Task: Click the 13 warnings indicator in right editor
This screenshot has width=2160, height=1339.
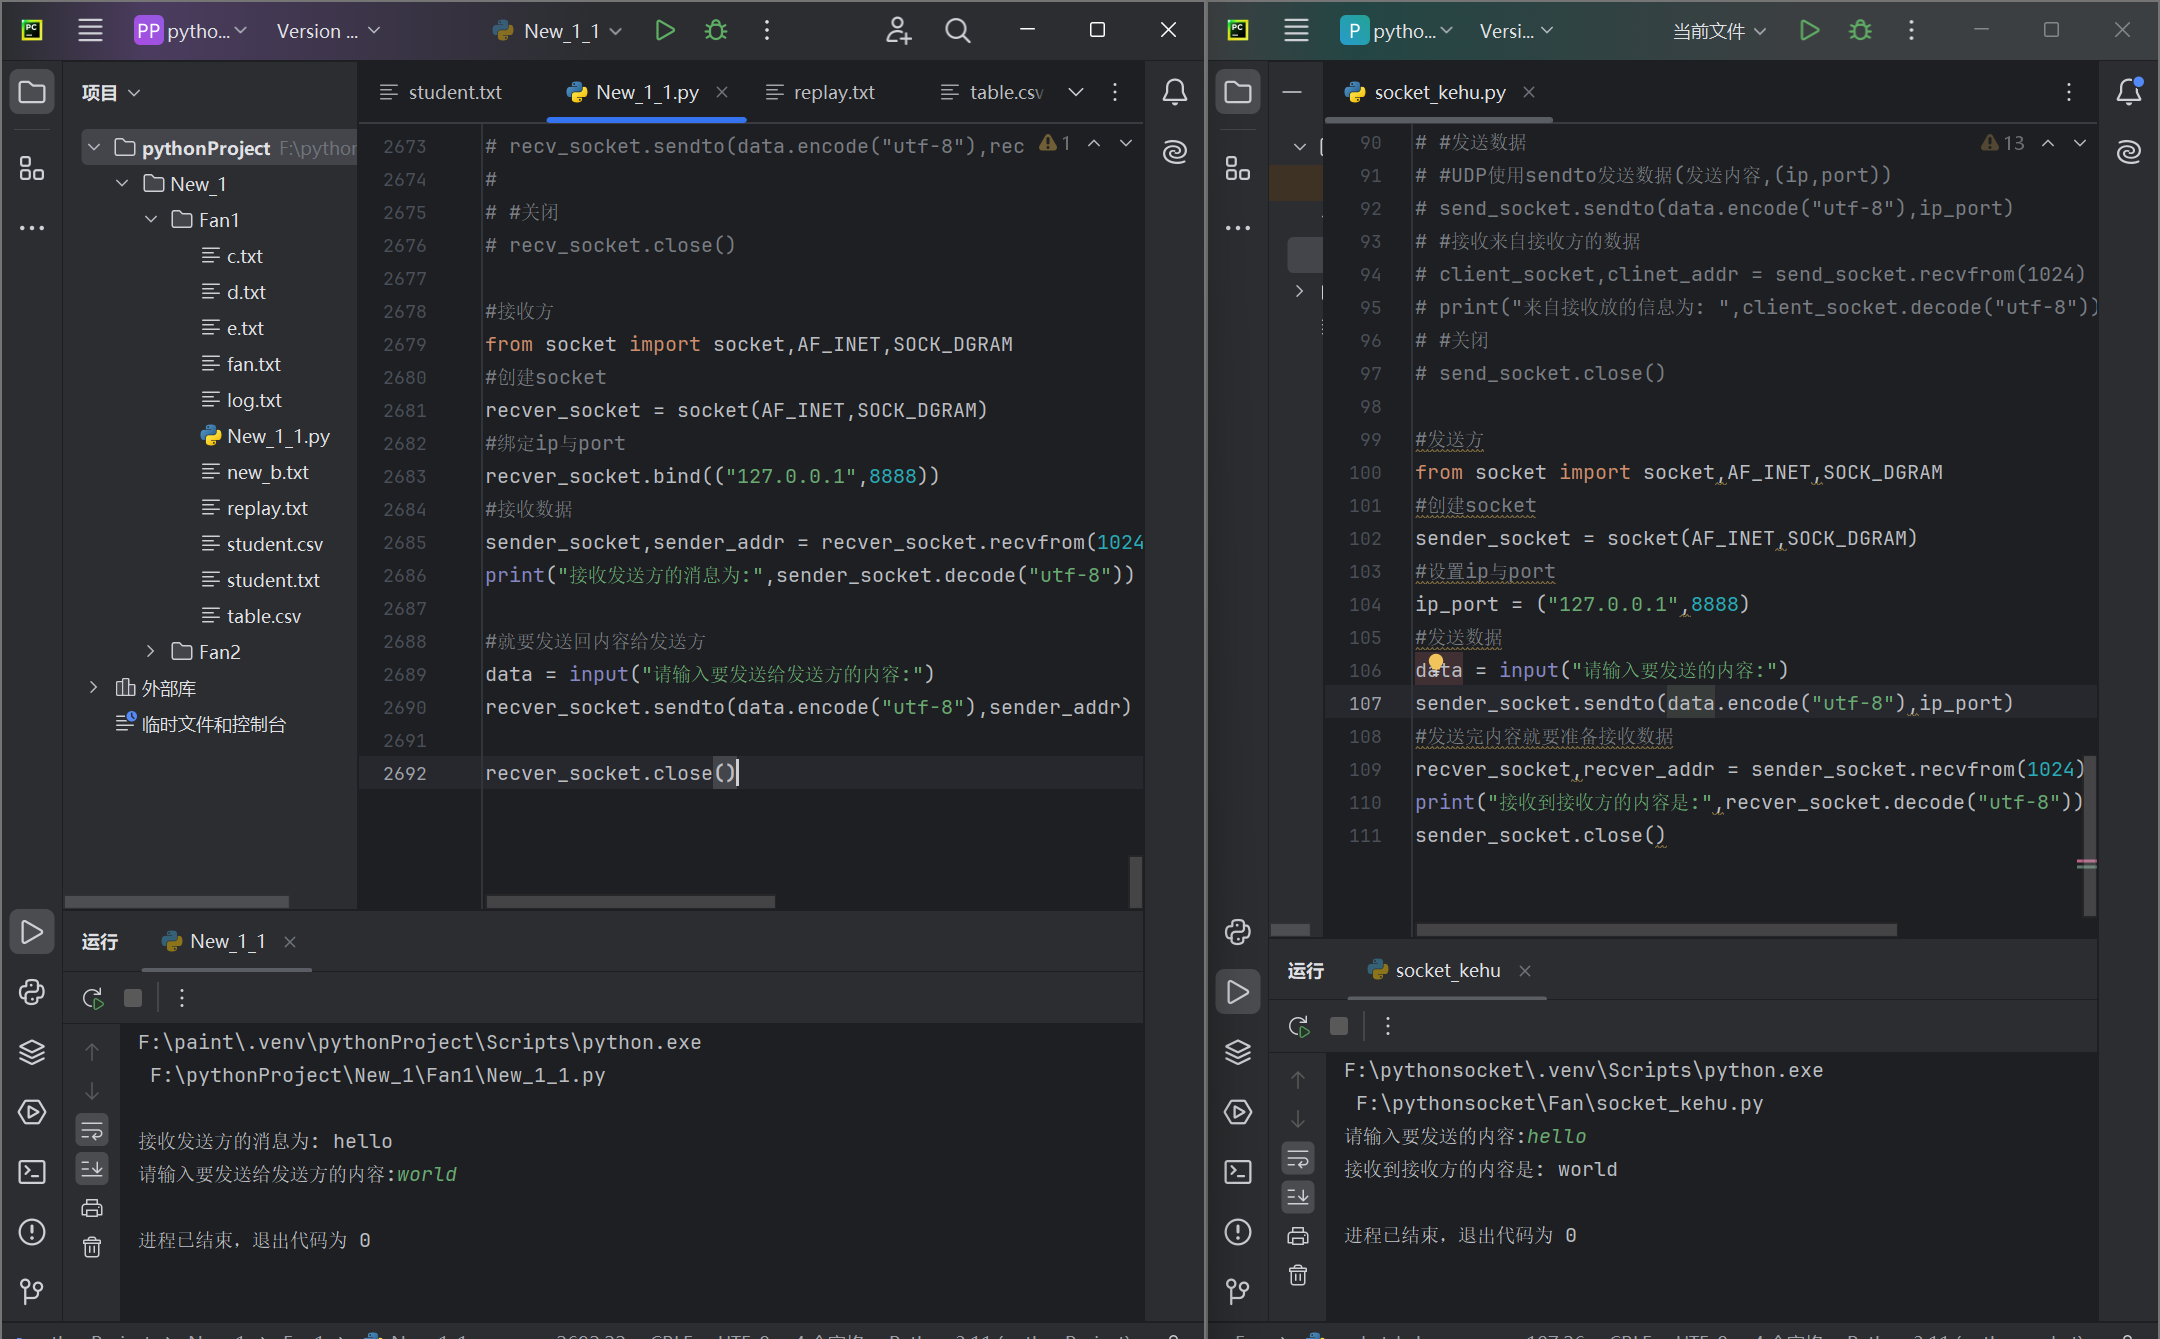Action: click(2003, 143)
